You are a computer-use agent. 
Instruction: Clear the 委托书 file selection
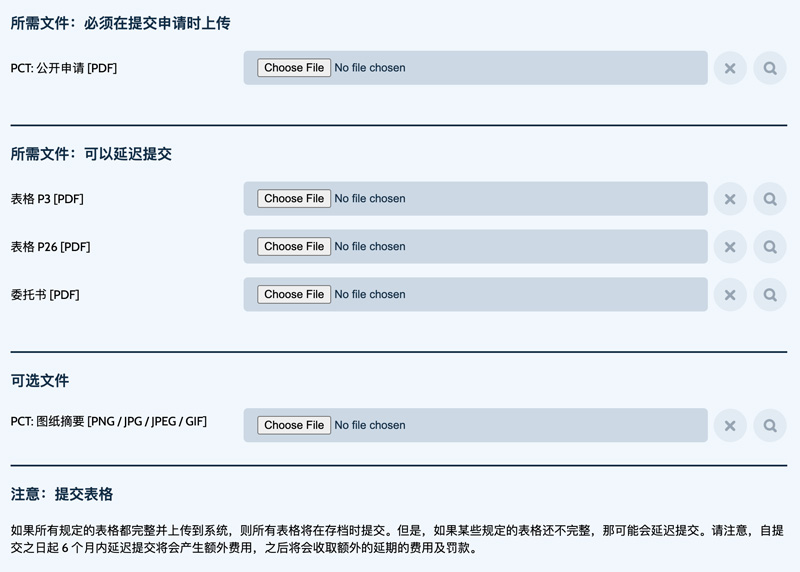coord(730,294)
